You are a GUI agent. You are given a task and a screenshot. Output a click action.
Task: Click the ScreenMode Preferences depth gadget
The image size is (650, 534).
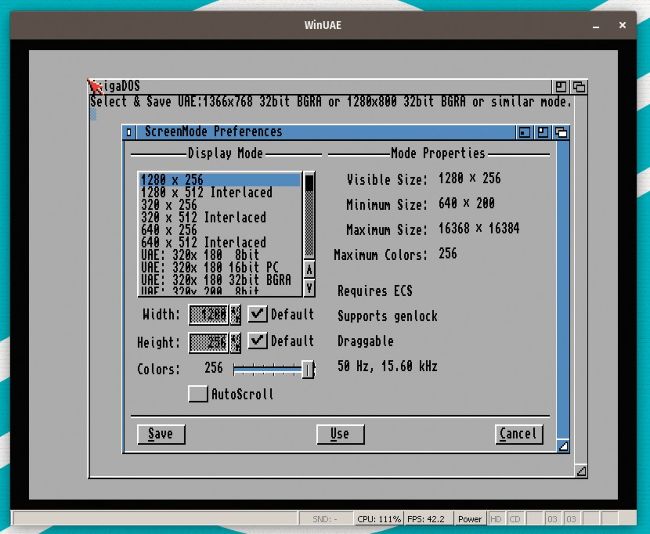[561, 132]
